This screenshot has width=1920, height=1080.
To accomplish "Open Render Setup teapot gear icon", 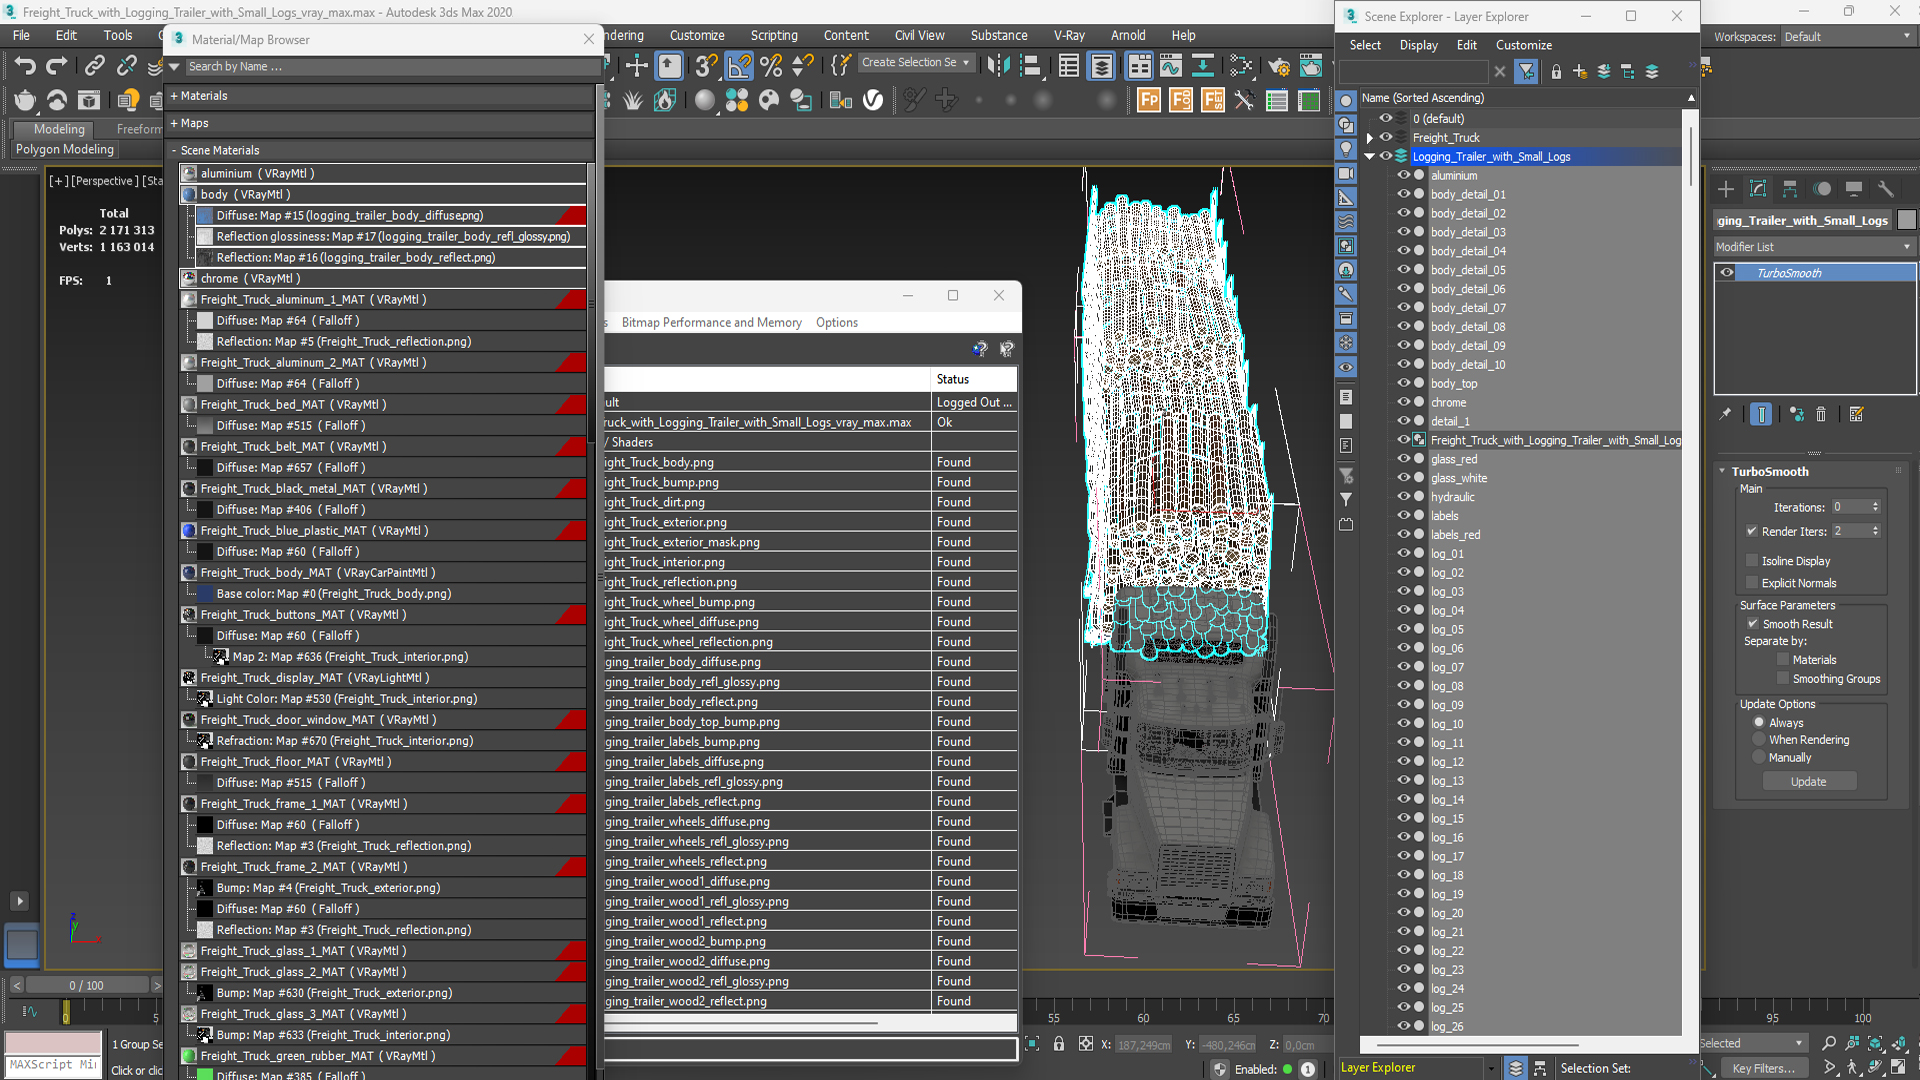I will [1278, 66].
